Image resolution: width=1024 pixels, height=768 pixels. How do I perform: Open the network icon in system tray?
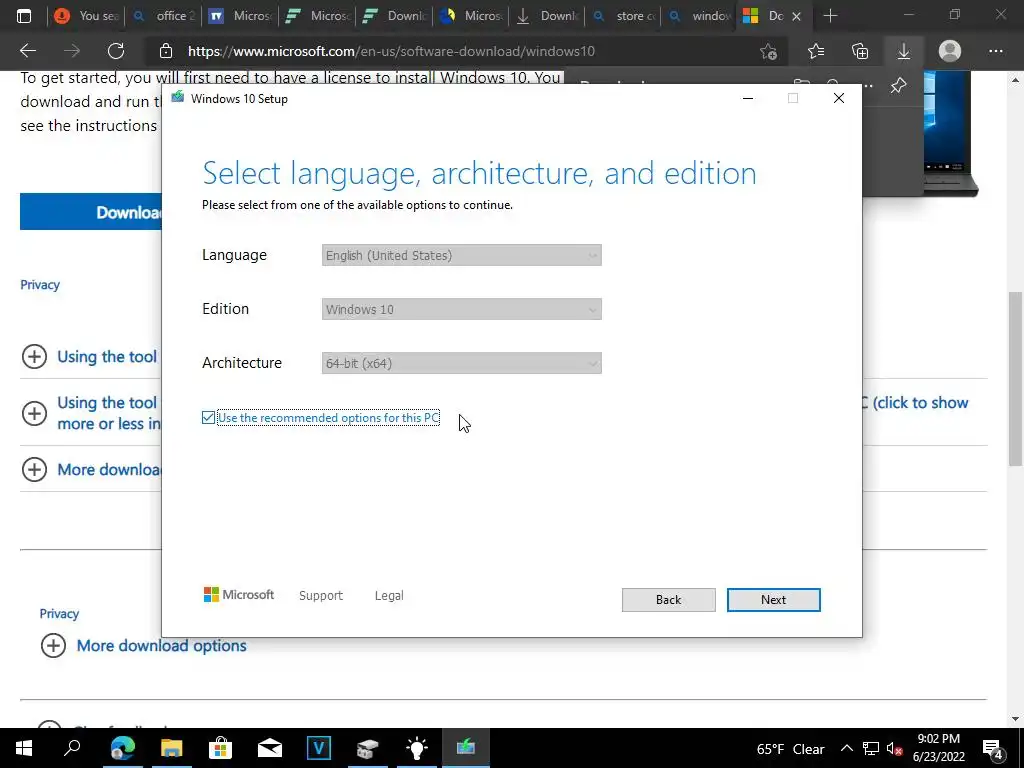pos(871,748)
